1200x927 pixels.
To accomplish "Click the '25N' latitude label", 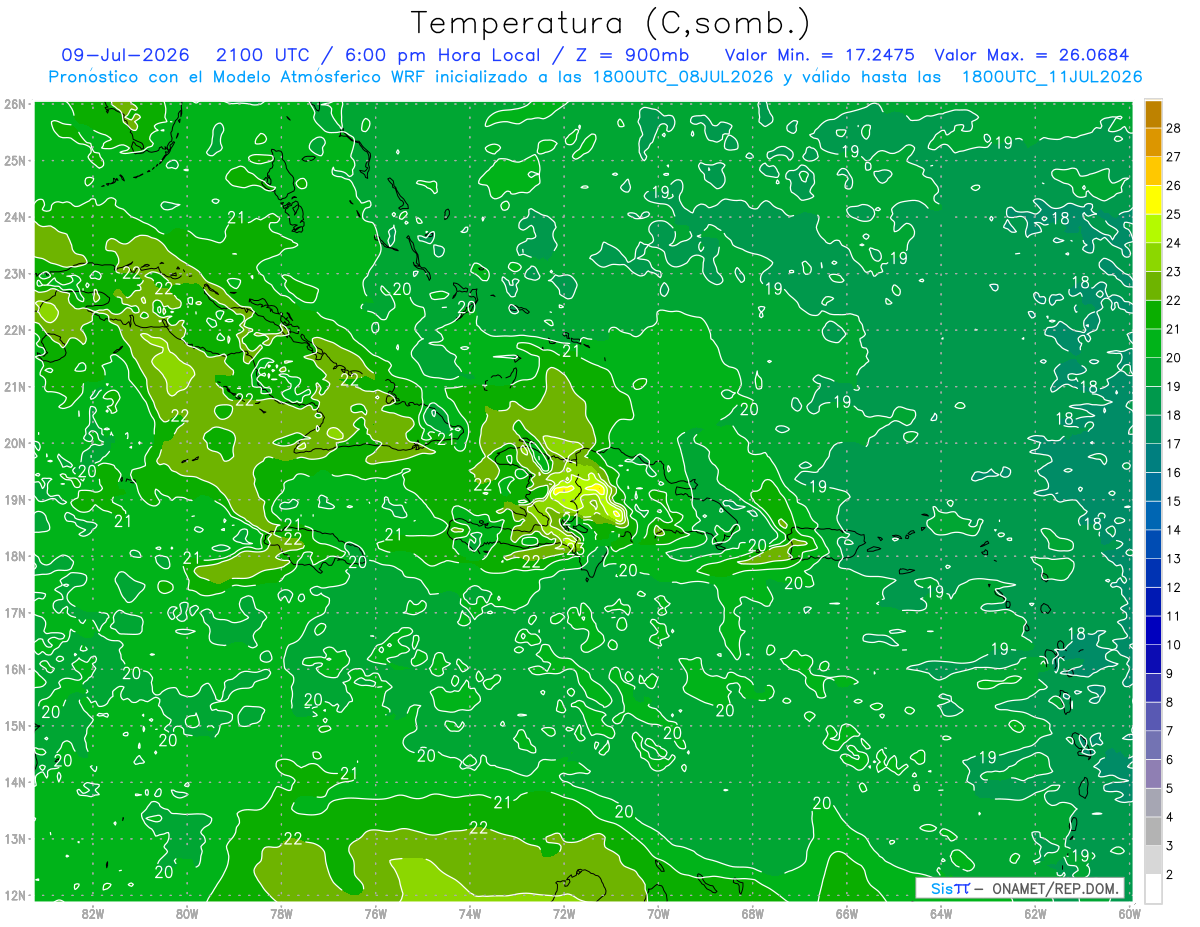I will (15, 160).
